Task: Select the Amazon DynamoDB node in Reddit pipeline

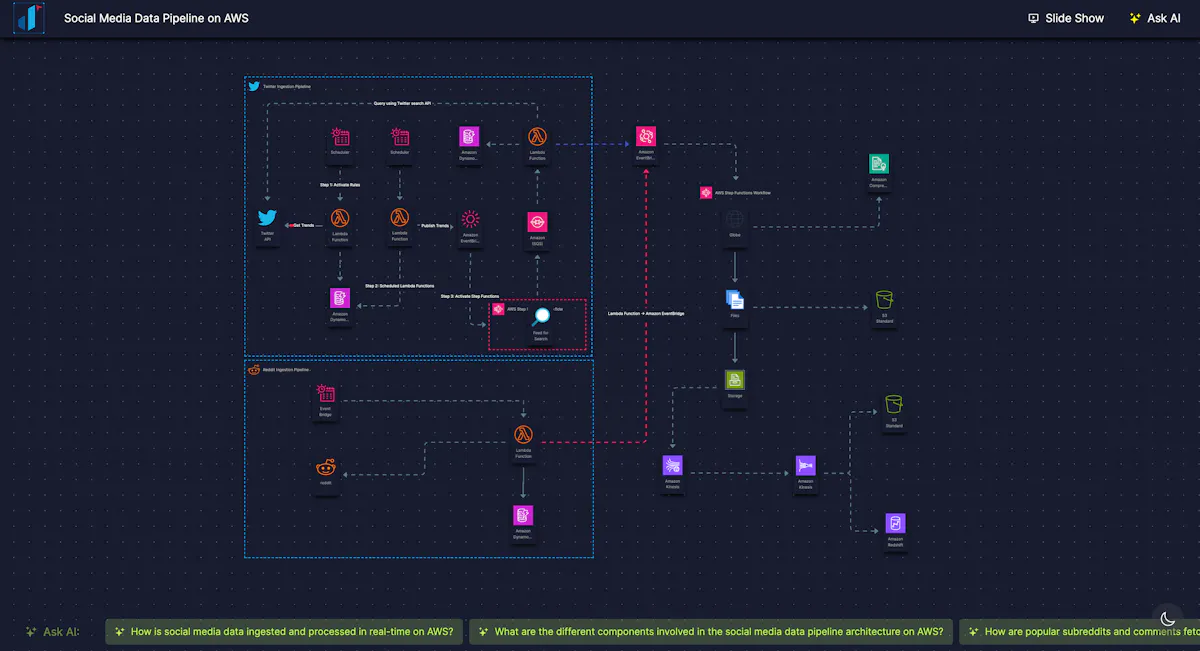Action: [523, 515]
